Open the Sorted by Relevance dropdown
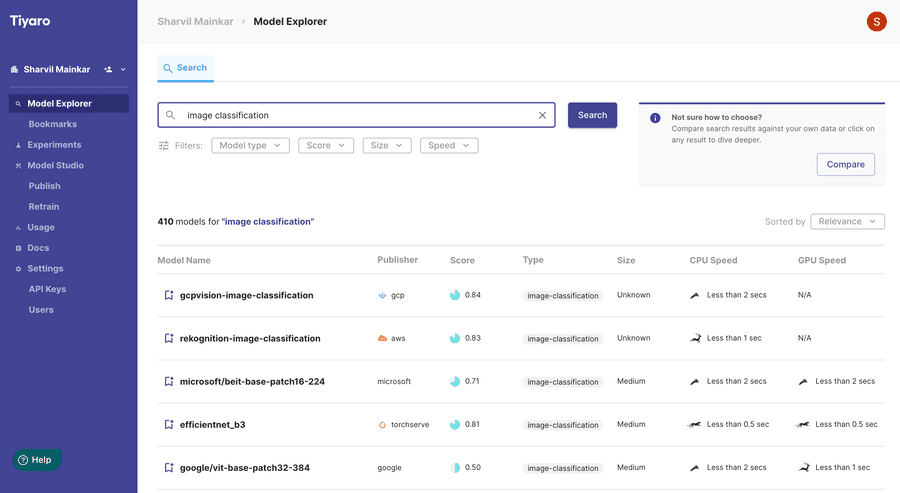900x493 pixels. pos(847,222)
